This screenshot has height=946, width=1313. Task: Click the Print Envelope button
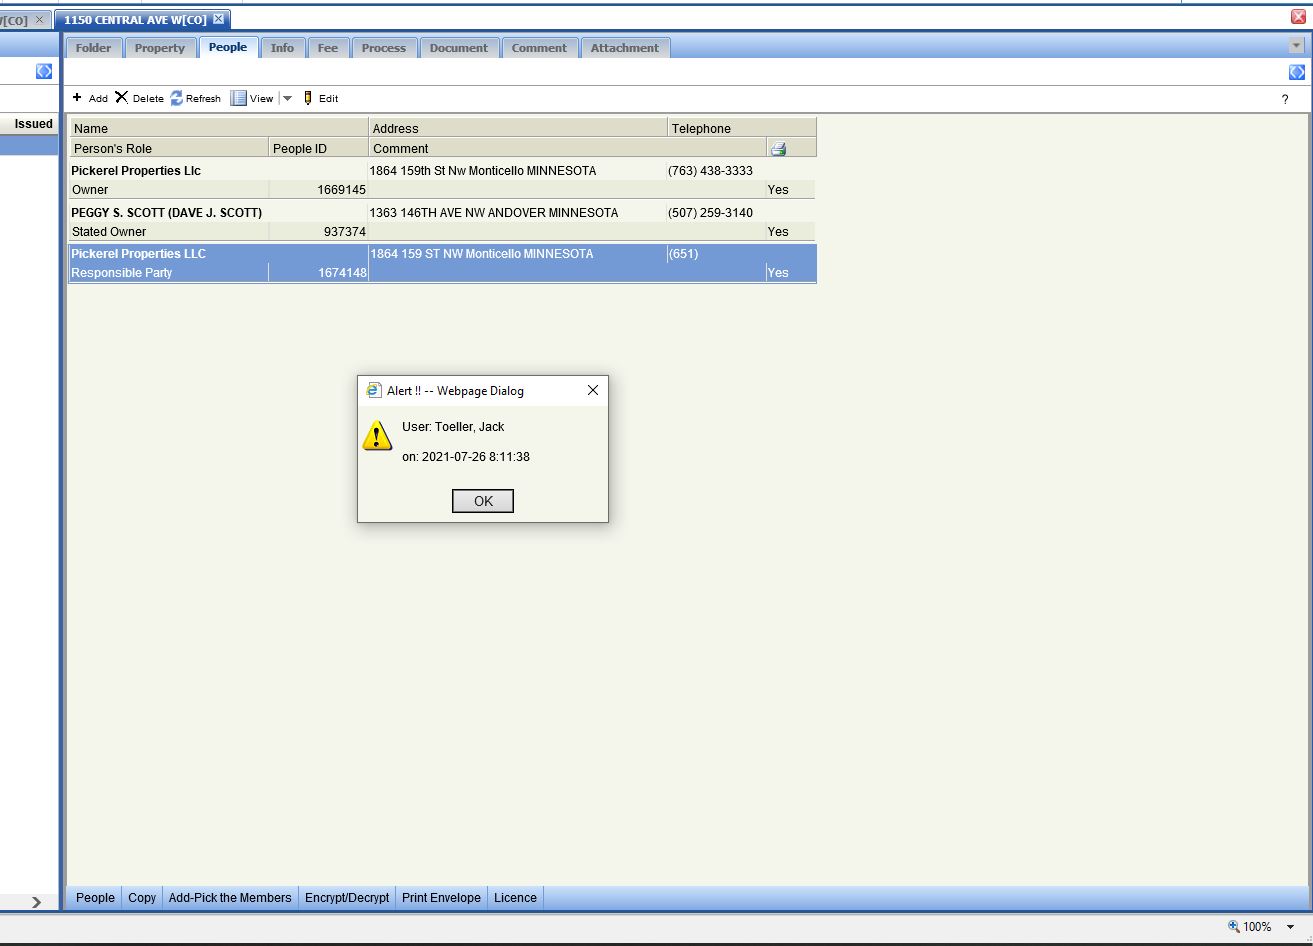coord(441,898)
